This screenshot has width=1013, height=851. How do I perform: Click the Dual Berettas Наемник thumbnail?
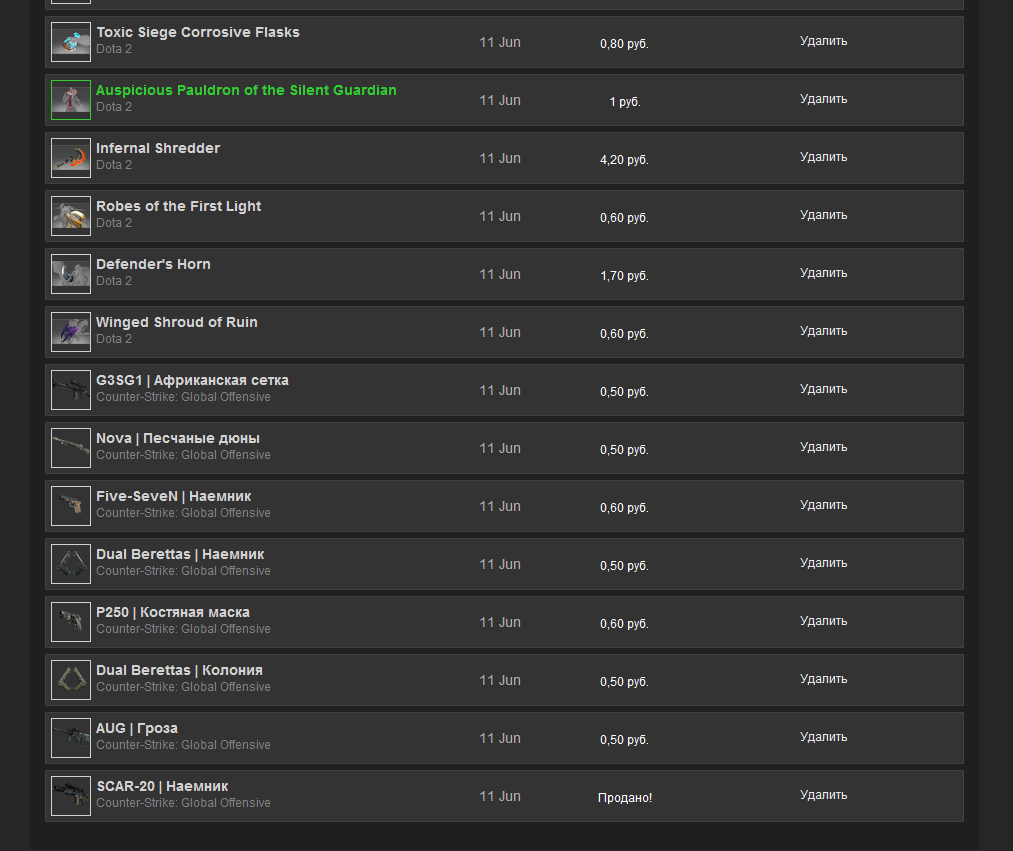point(71,564)
